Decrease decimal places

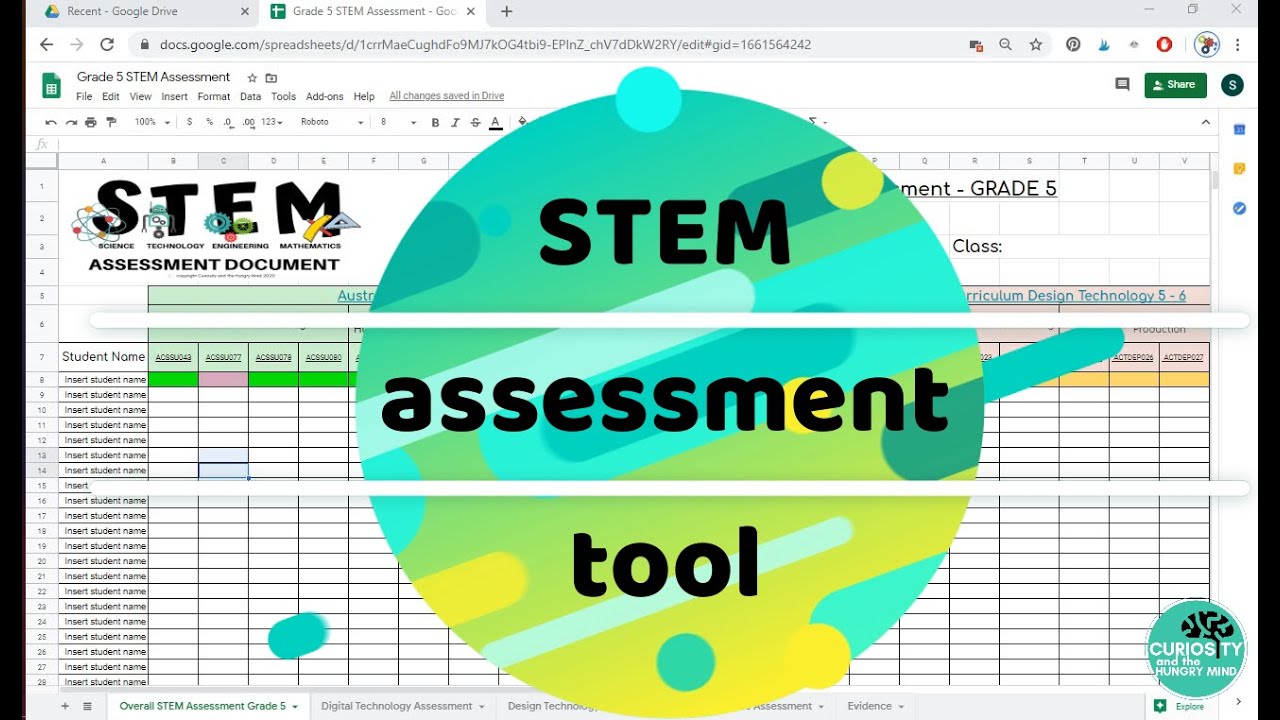click(228, 122)
